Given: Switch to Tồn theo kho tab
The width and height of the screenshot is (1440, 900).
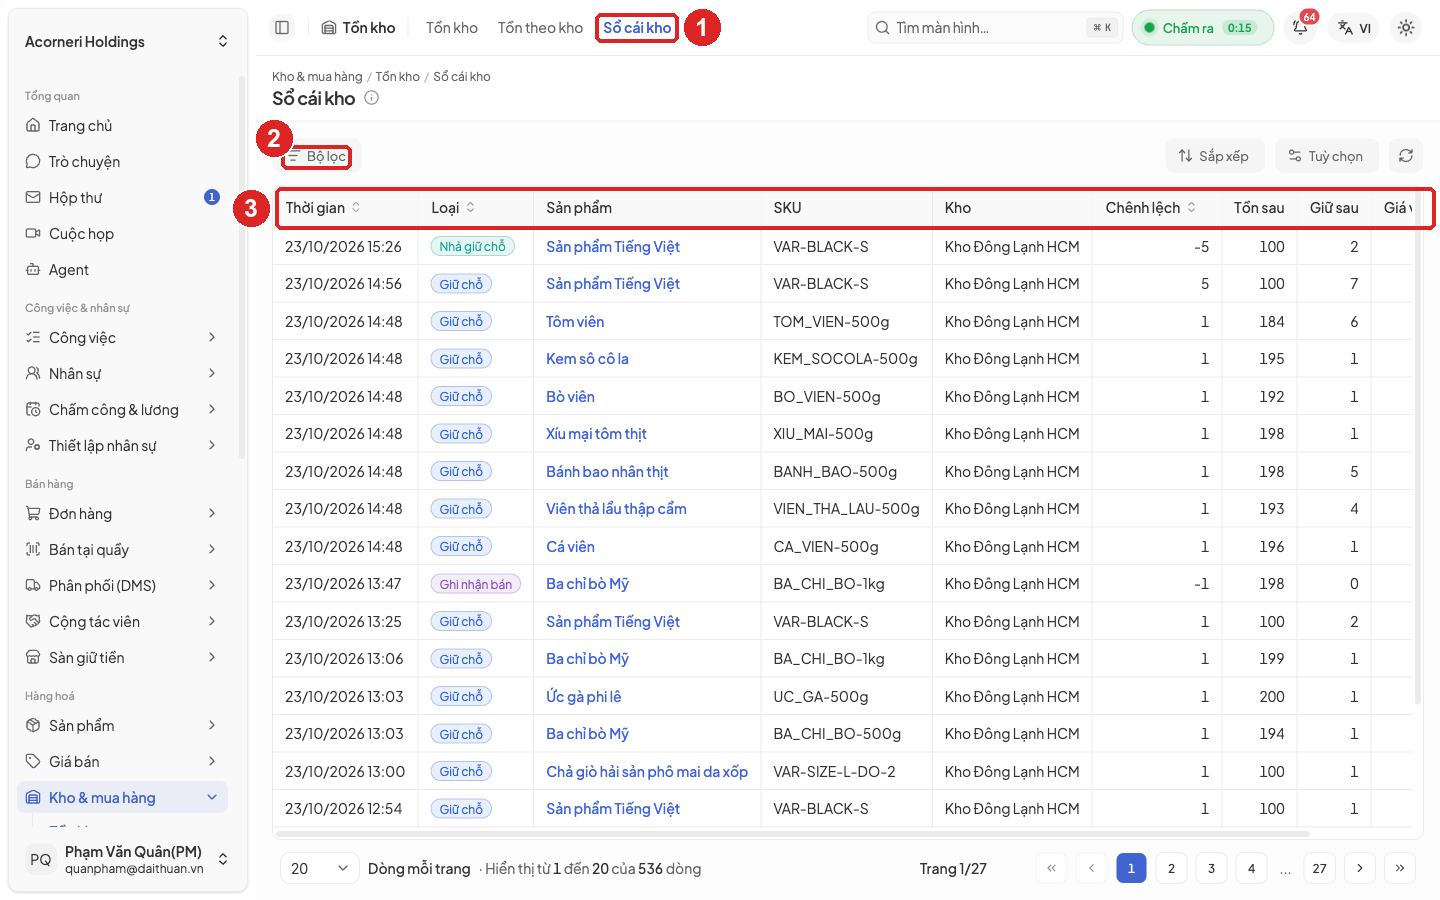Looking at the screenshot, I should 540,28.
